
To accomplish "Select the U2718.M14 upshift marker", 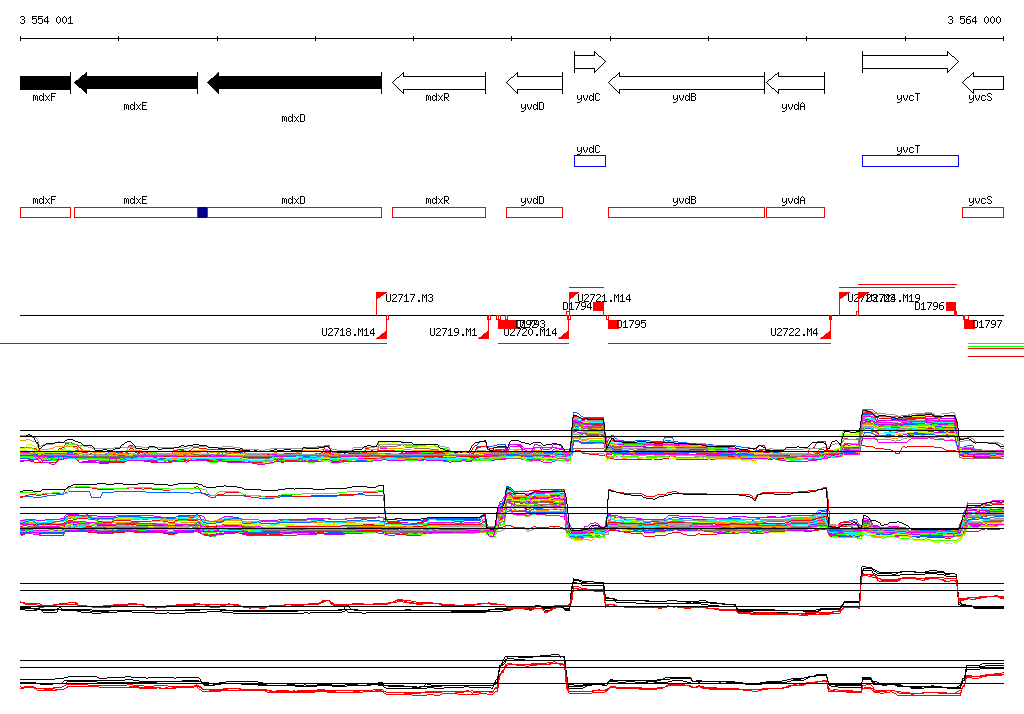I will tap(382, 334).
